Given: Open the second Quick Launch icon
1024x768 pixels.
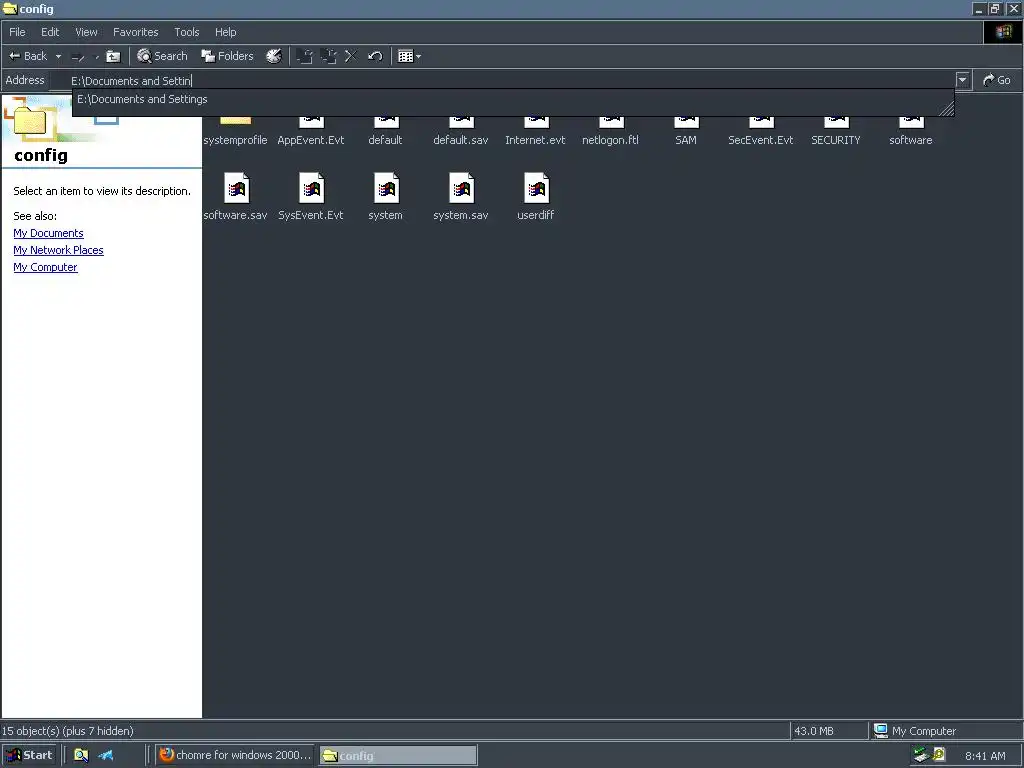Looking at the screenshot, I should 106,755.
